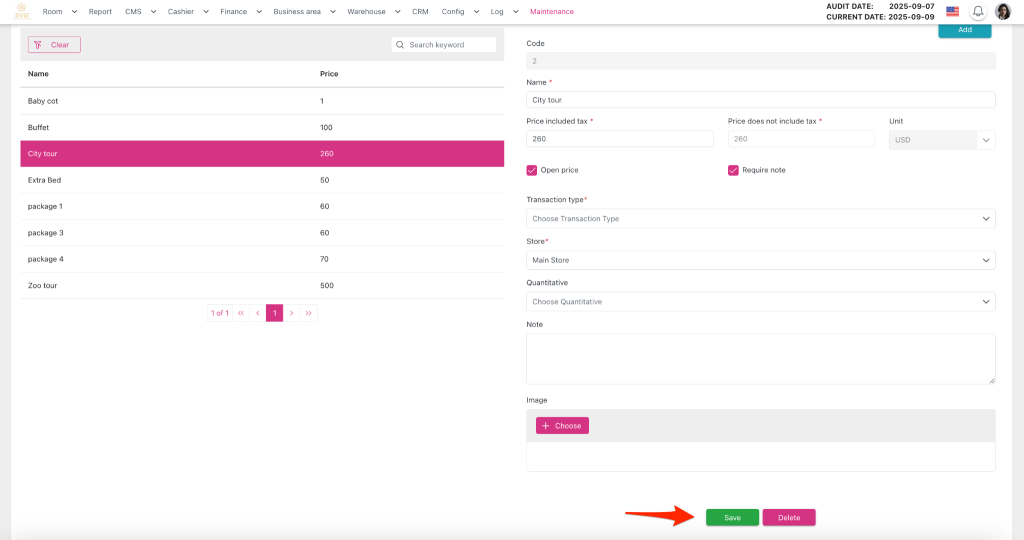Open the Quantitative dropdown
This screenshot has width=1024, height=540.
tap(760, 301)
